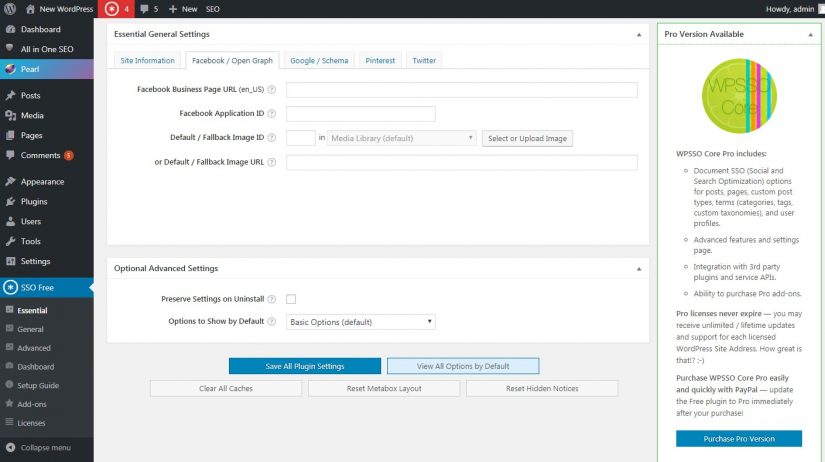Collapse the Optional Advanced Settings panel
825x462 pixels.
pos(639,269)
